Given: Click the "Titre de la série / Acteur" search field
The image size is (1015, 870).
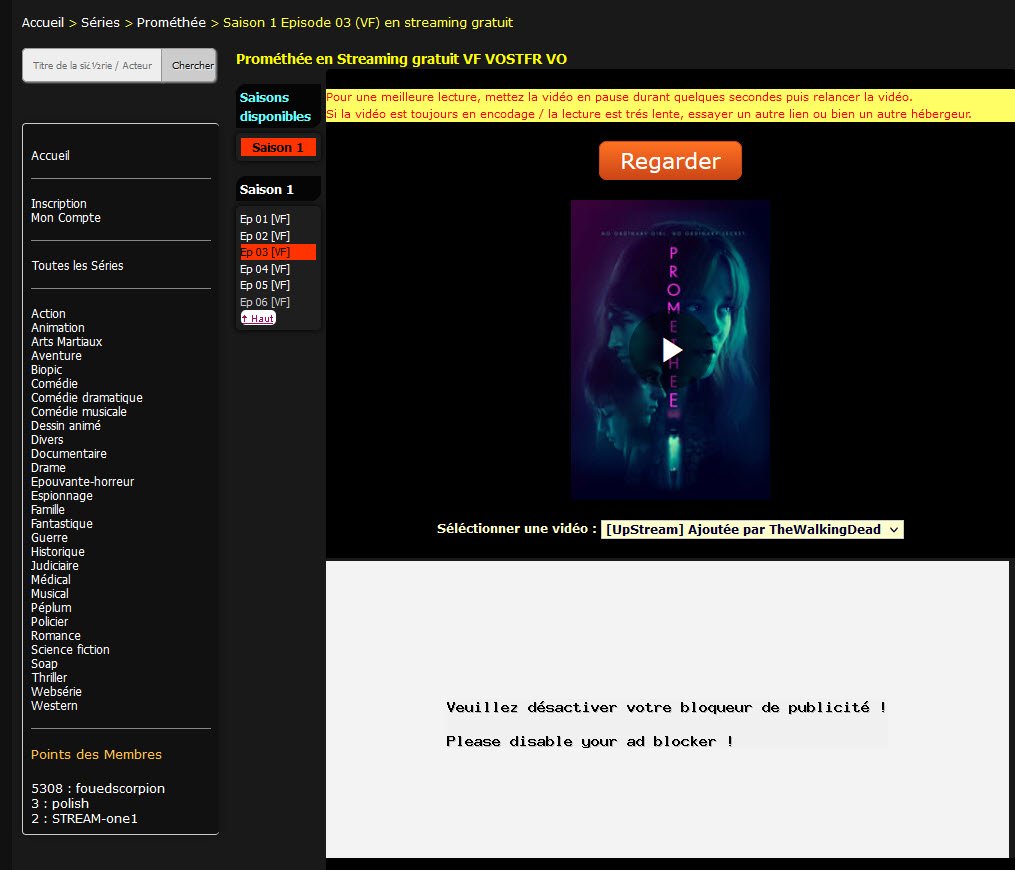Looking at the screenshot, I should [90, 65].
